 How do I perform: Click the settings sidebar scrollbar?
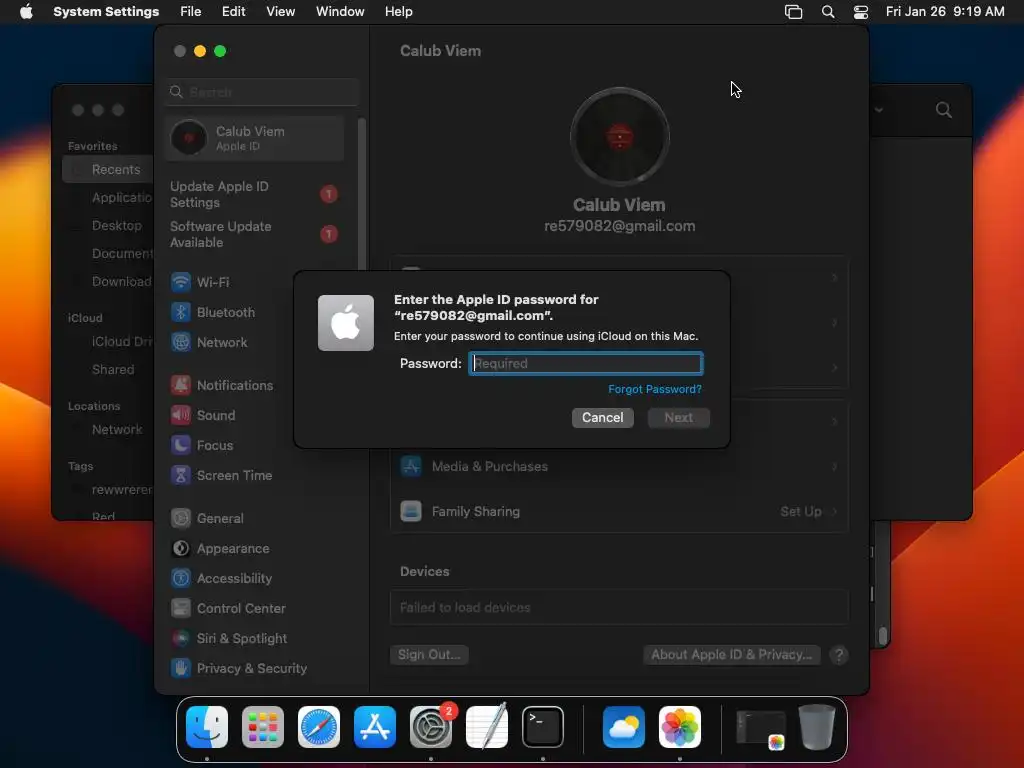(x=361, y=194)
